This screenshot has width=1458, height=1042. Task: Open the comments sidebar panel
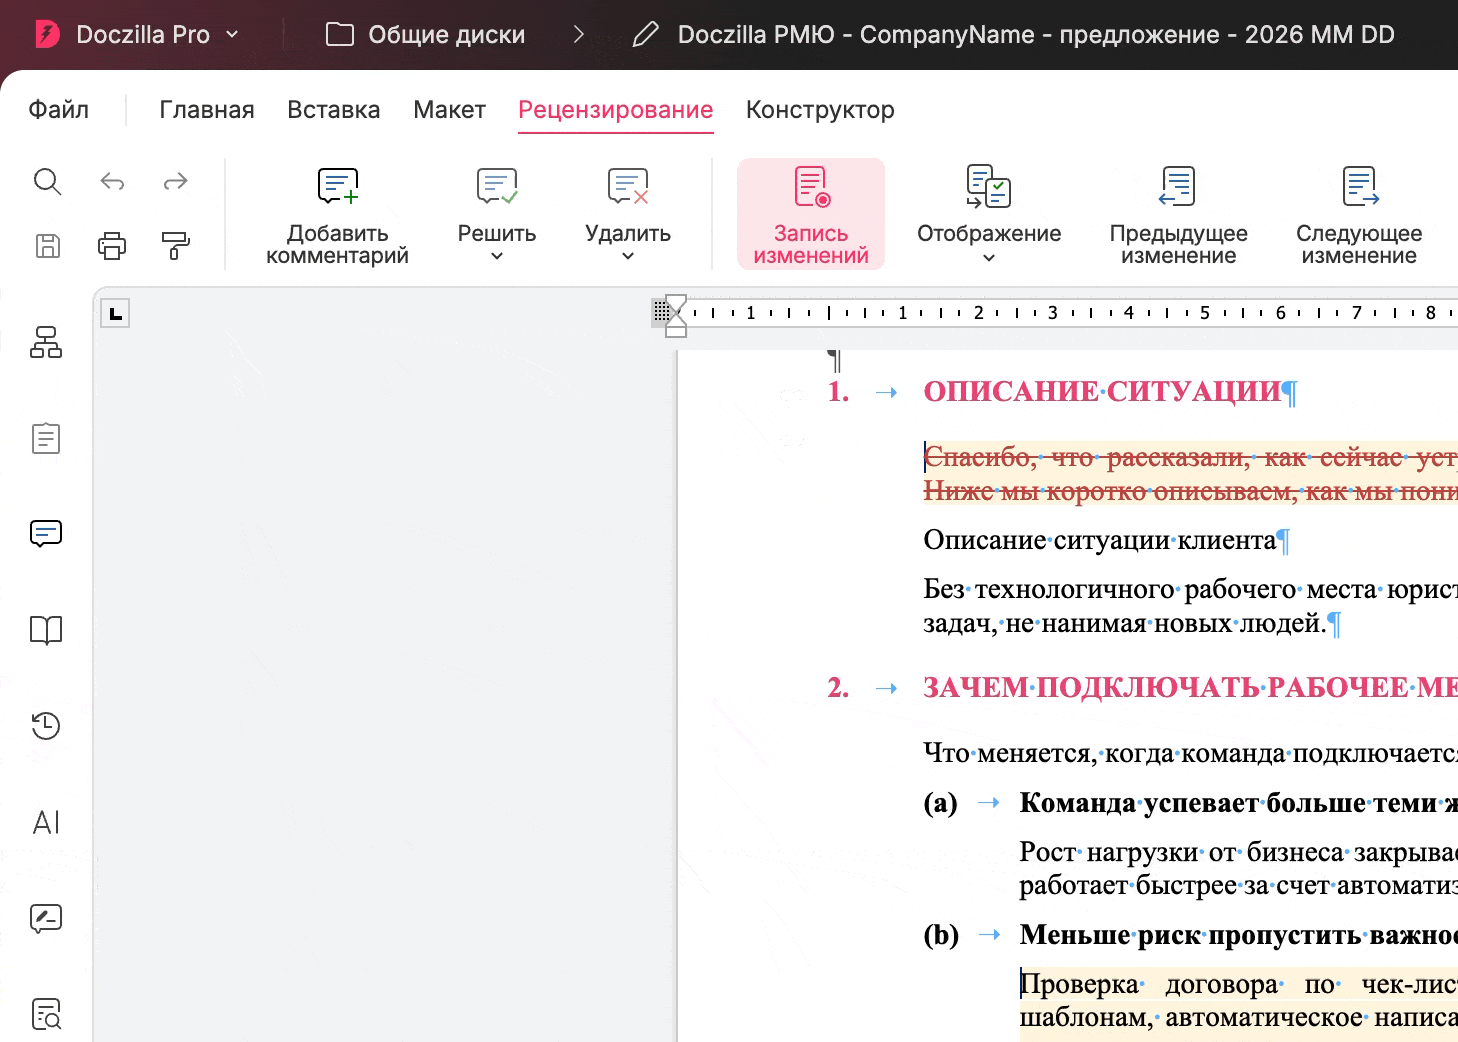pos(46,533)
